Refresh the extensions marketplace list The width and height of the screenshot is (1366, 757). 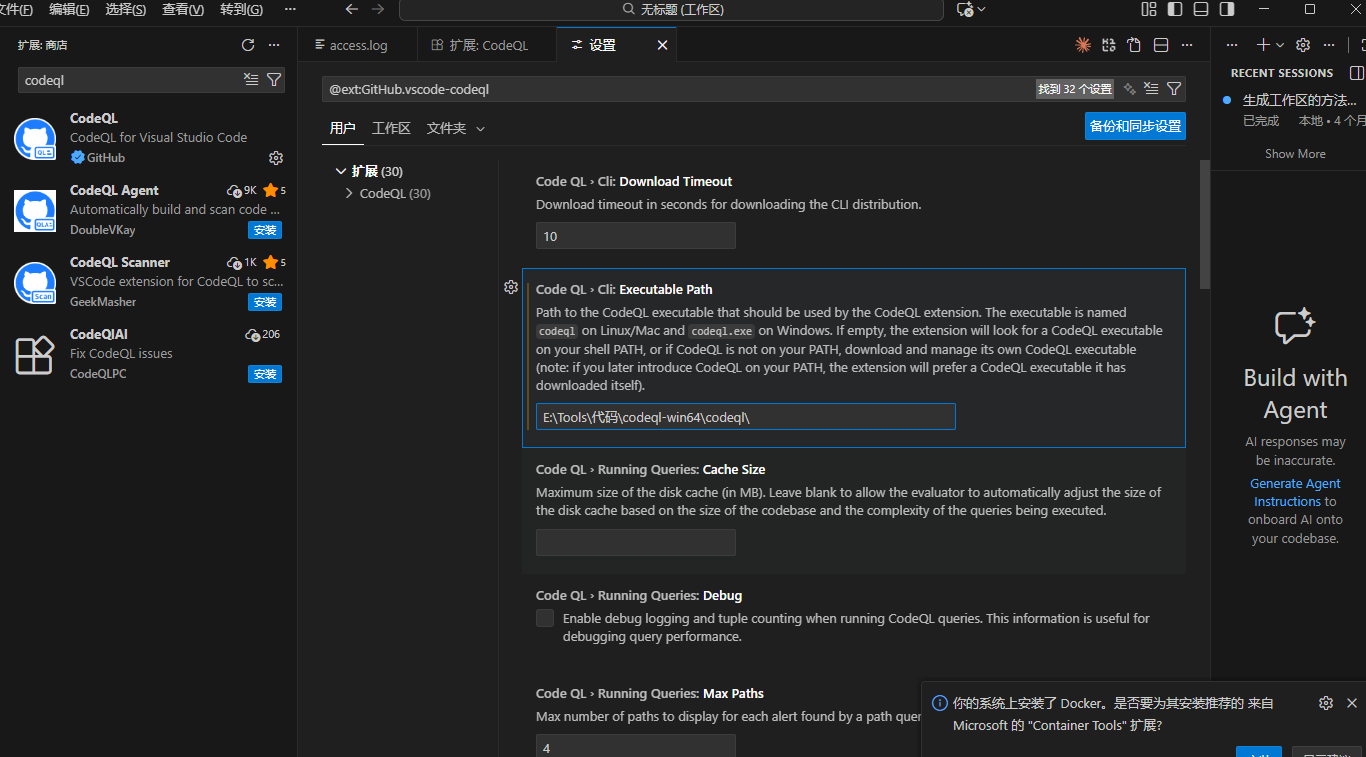tap(248, 45)
